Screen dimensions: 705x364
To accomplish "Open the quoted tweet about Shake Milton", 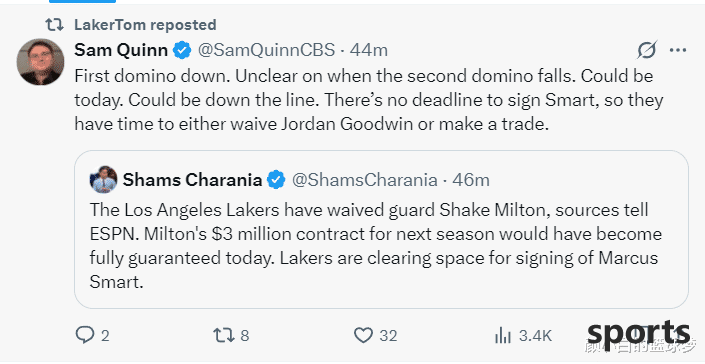I will [x=381, y=230].
